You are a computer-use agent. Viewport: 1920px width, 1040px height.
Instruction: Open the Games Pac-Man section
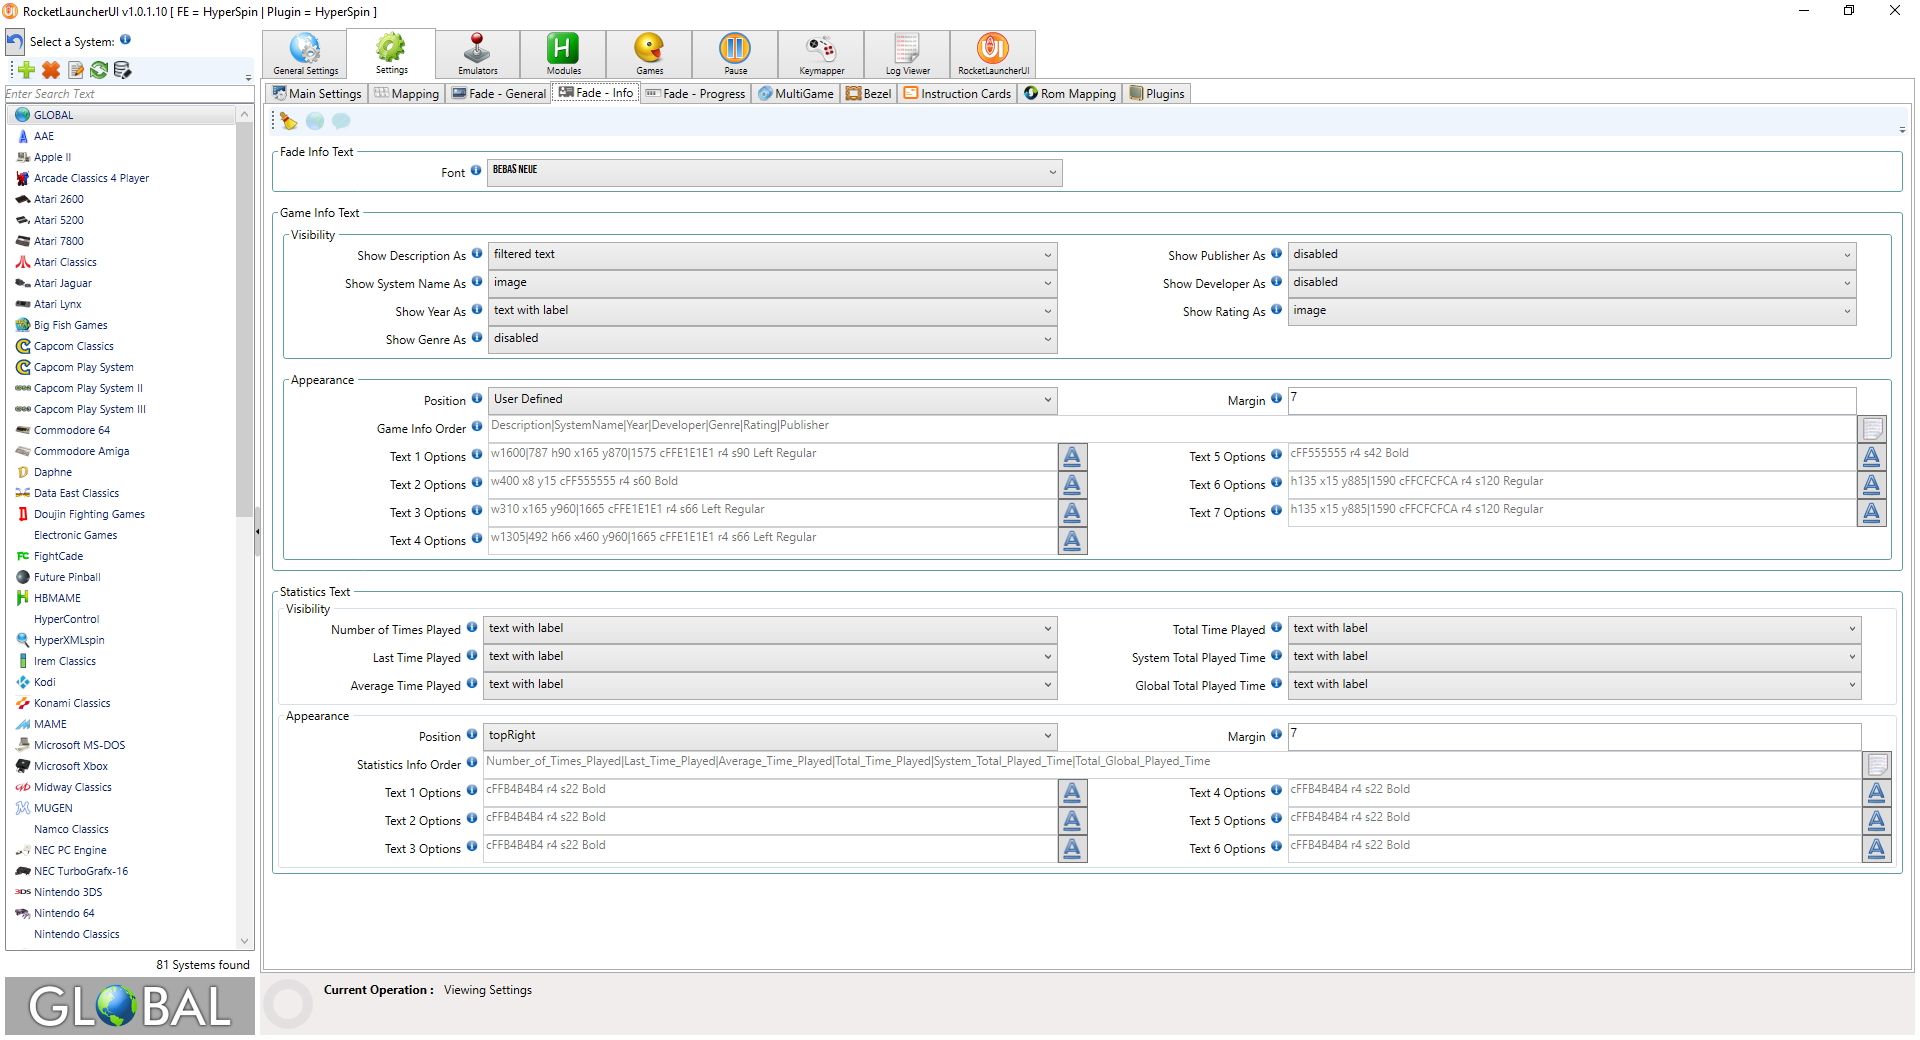649,54
